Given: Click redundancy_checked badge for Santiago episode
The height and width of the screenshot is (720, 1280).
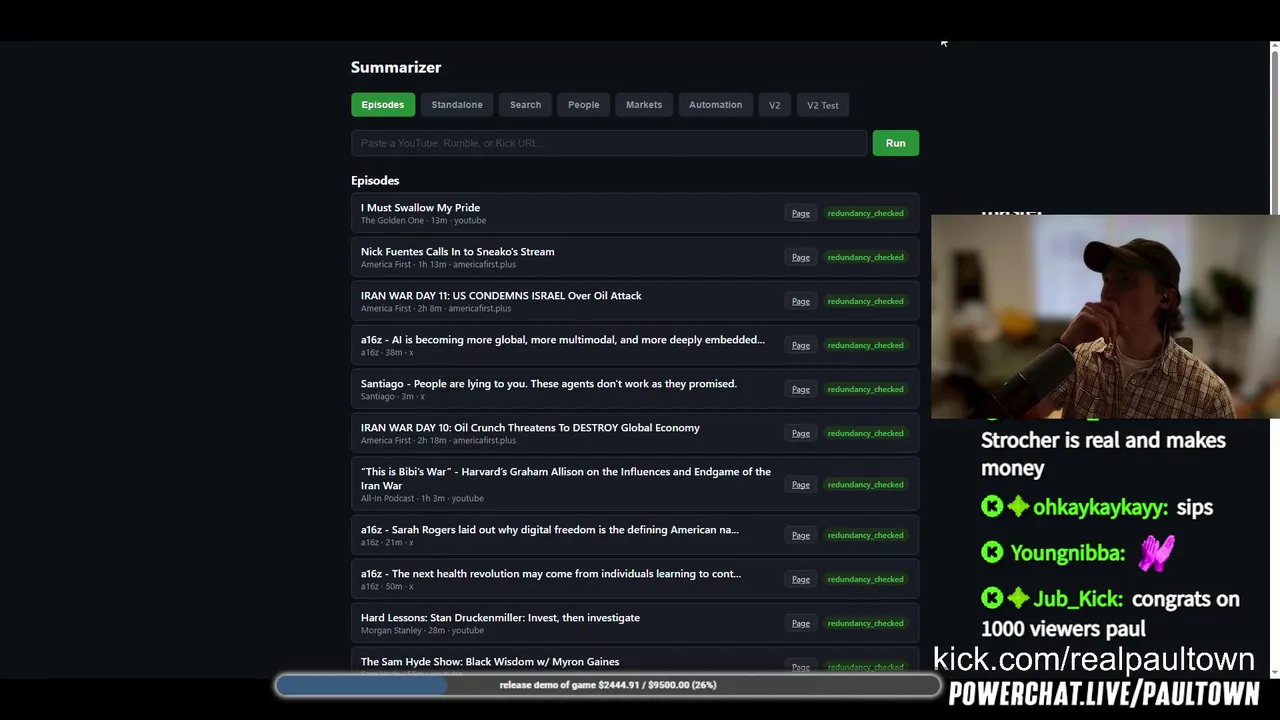Looking at the screenshot, I should click(865, 389).
